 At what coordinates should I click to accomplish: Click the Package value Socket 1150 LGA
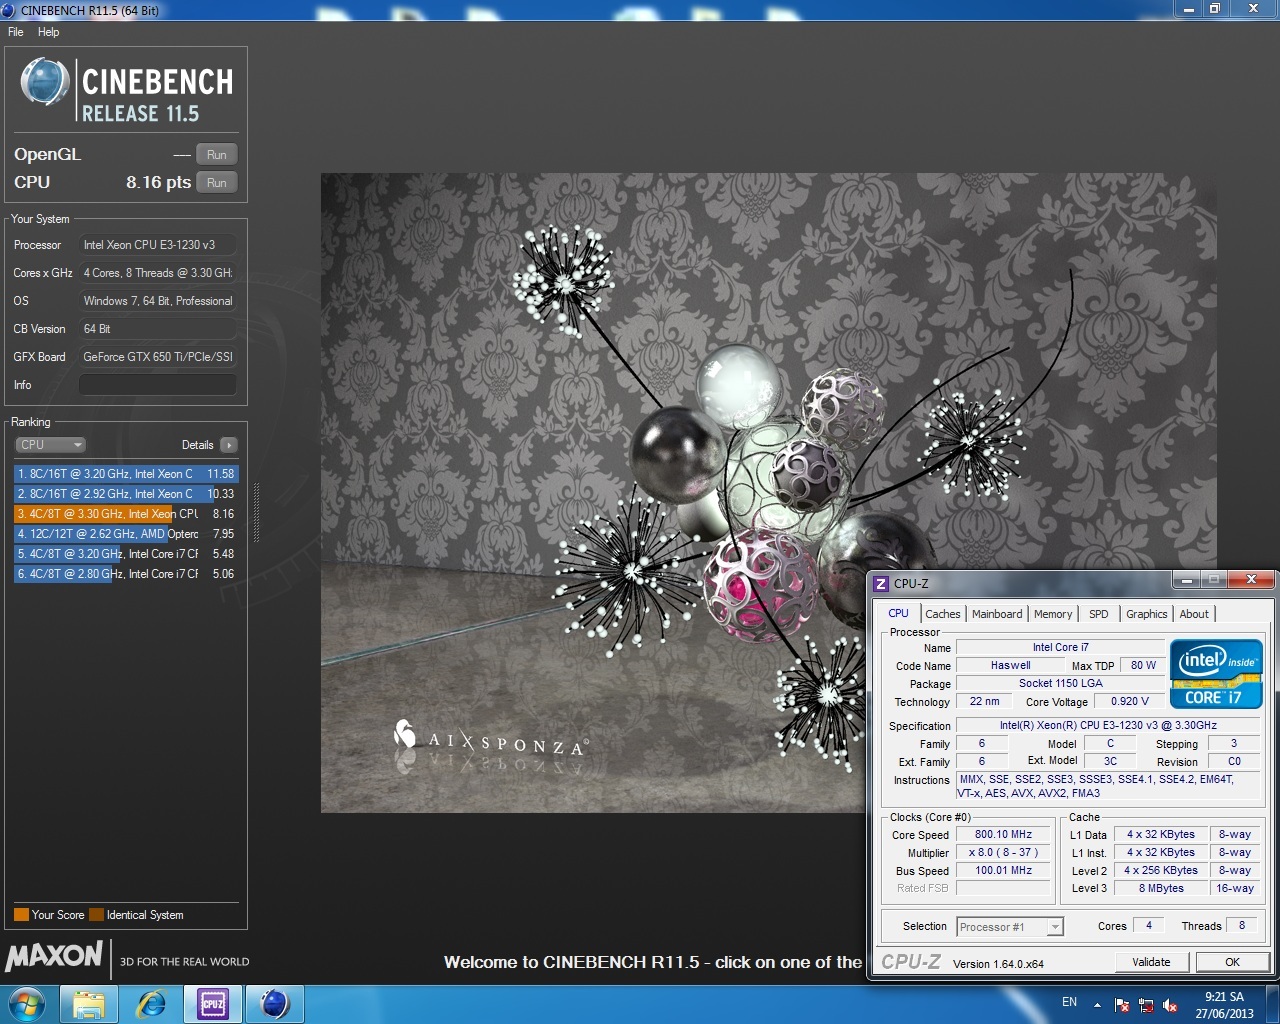coord(1060,683)
